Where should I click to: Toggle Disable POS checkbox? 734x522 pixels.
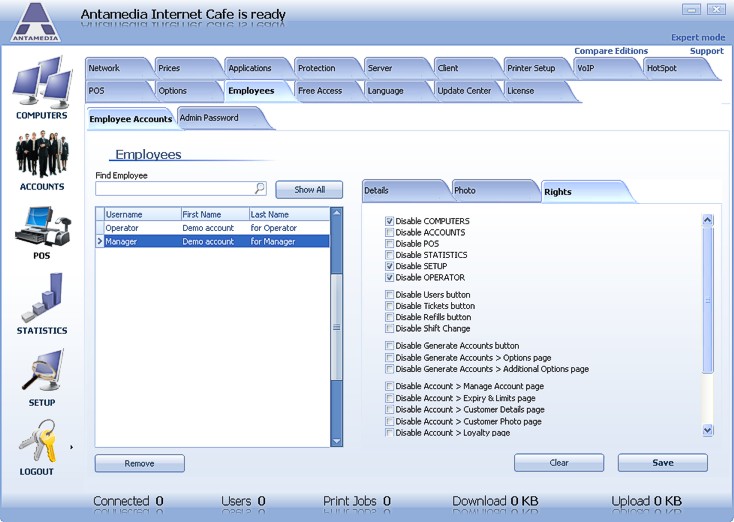(x=389, y=243)
